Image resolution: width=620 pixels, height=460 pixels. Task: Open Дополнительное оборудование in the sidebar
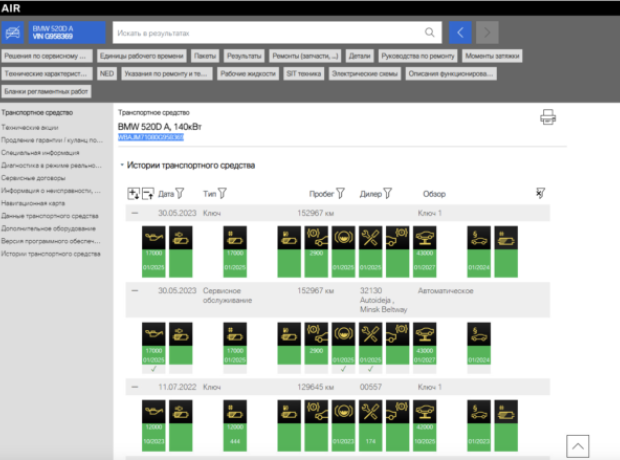[x=48, y=229]
